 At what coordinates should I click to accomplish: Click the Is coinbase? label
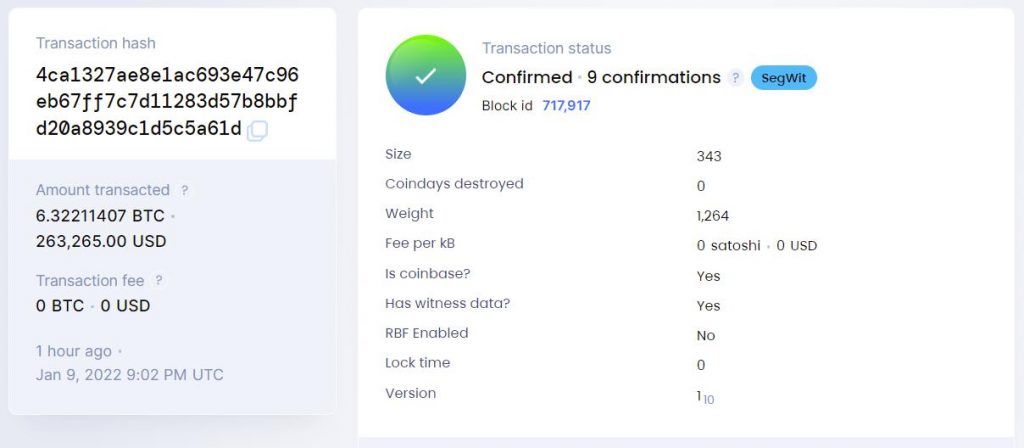pos(427,274)
